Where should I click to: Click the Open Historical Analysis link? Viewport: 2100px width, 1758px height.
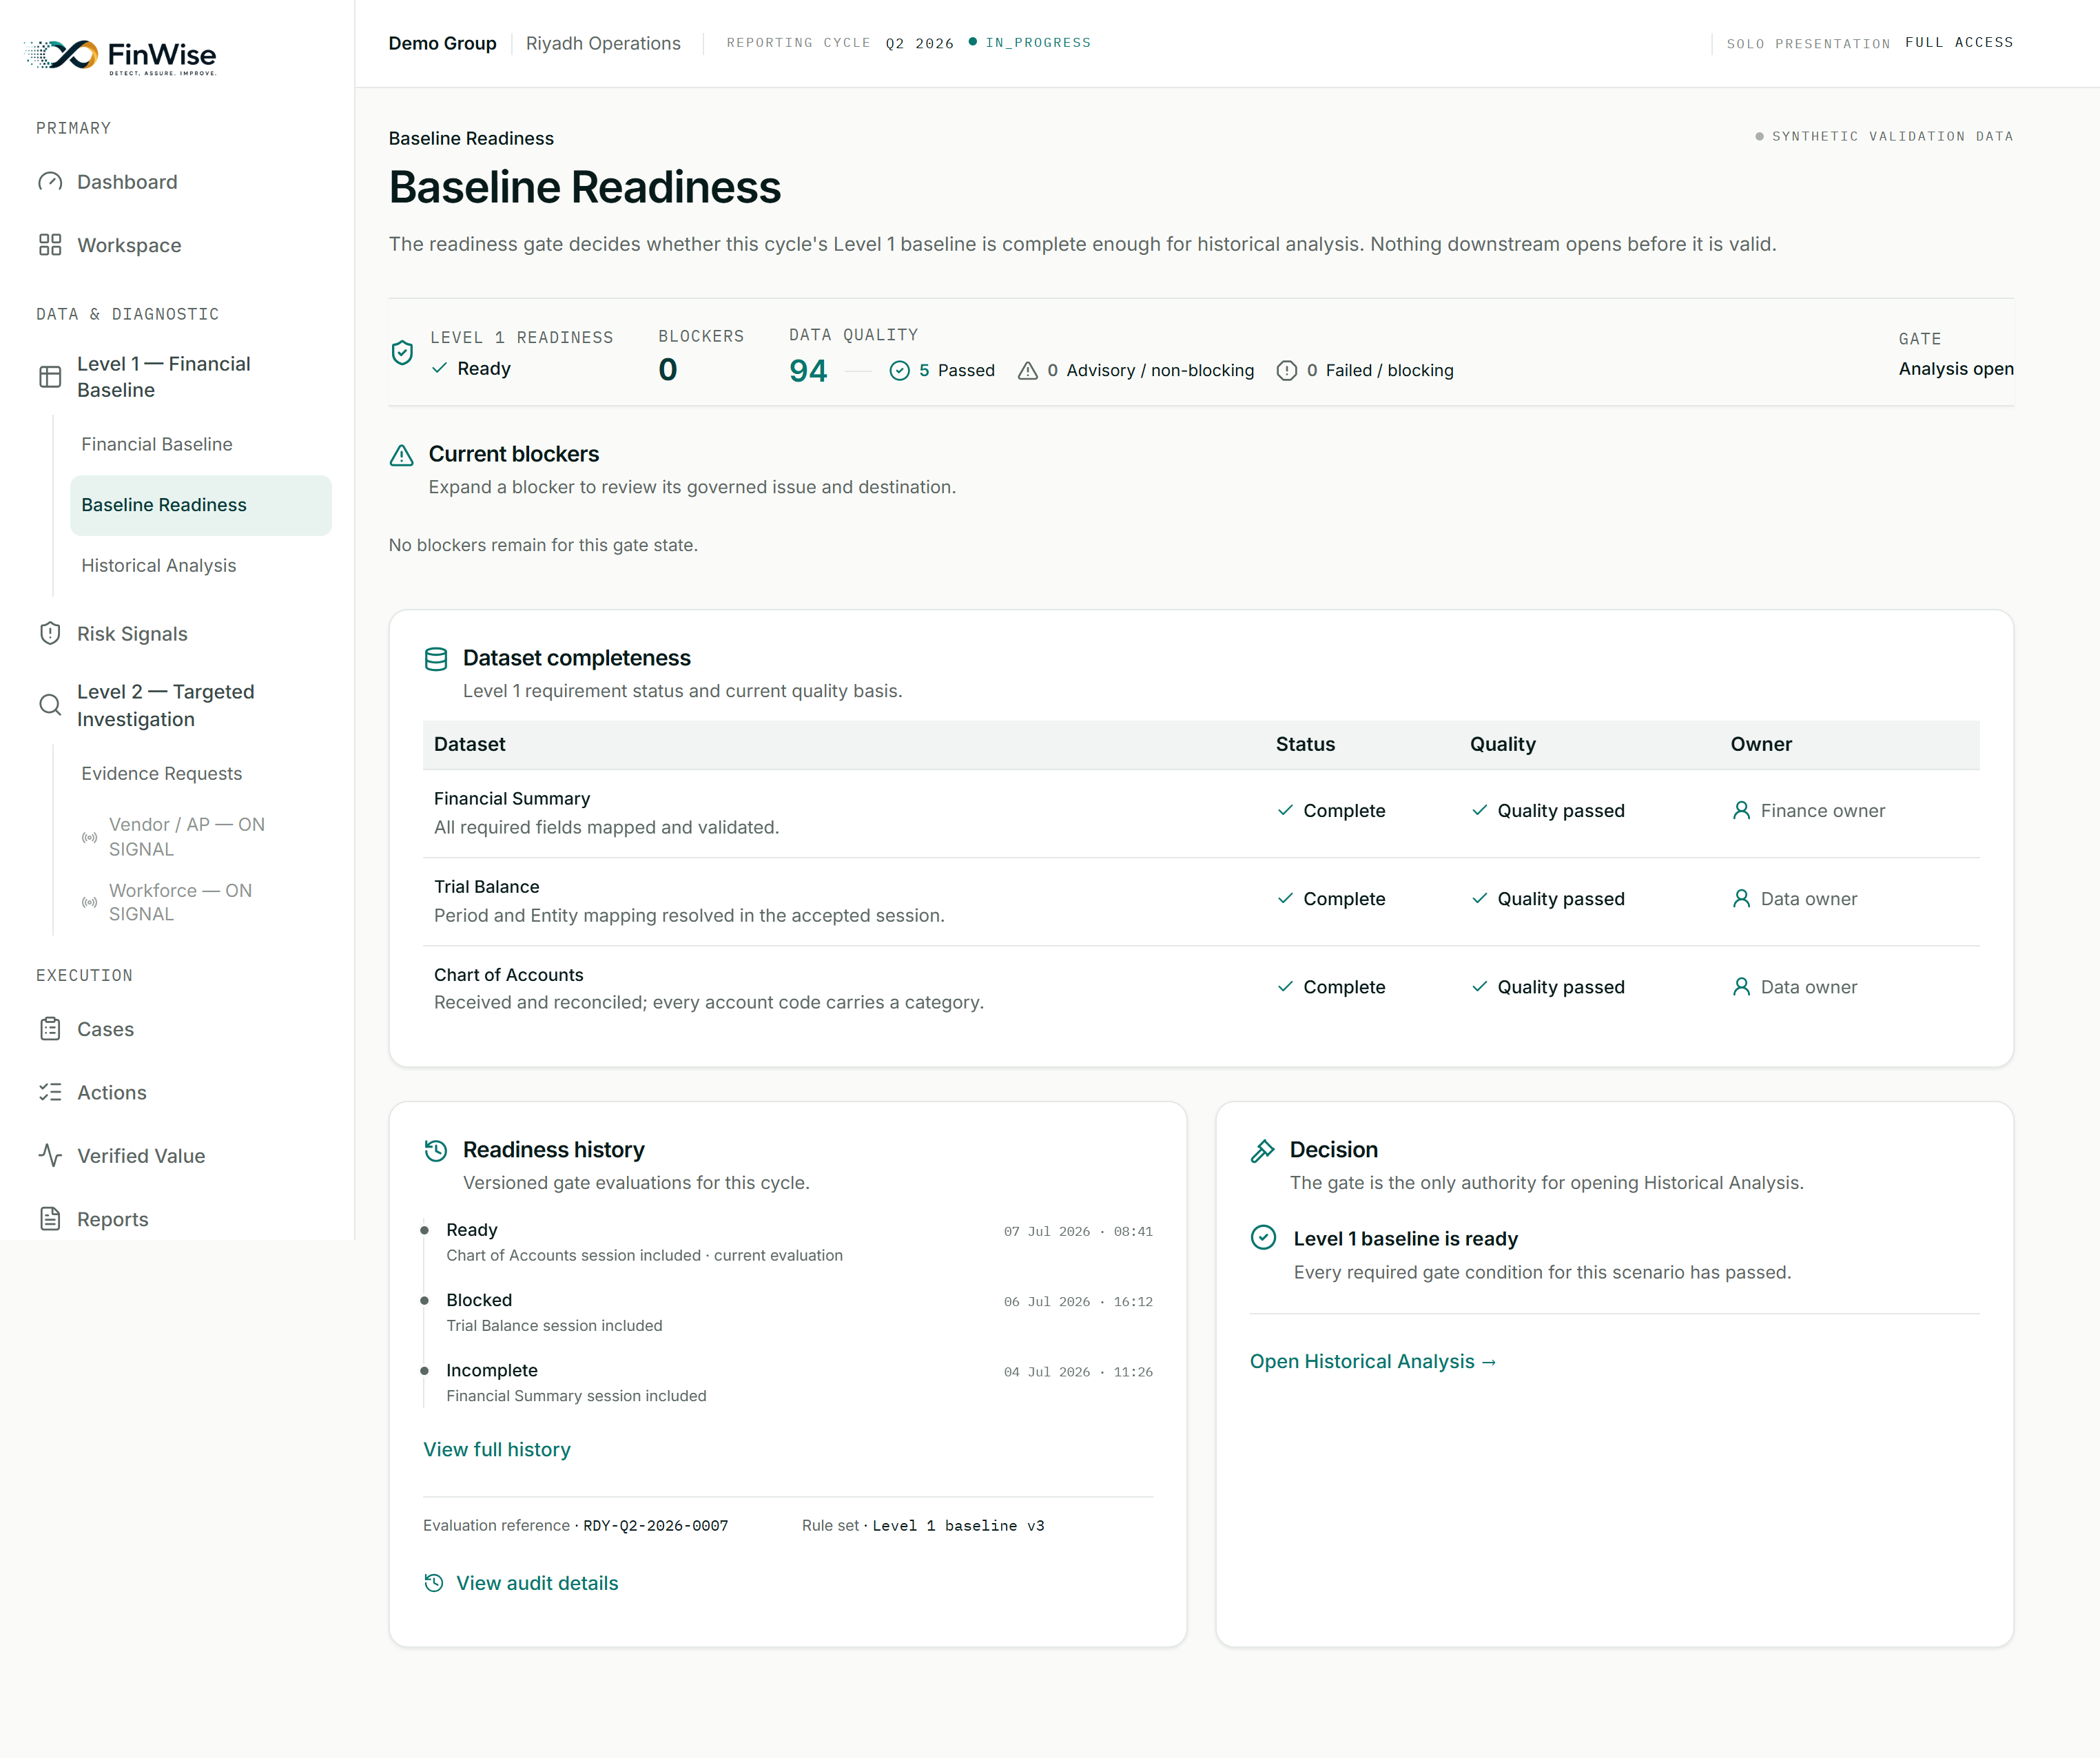(1373, 1362)
